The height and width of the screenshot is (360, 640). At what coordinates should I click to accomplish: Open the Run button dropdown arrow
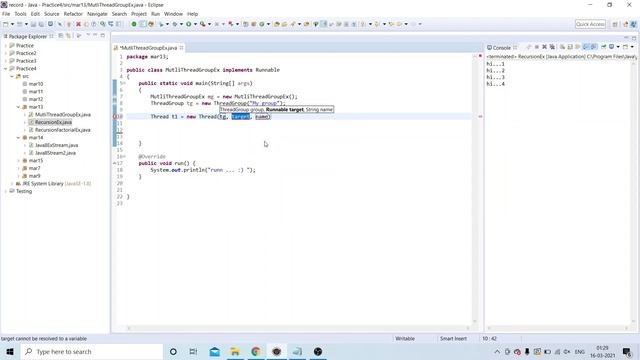click(195, 24)
